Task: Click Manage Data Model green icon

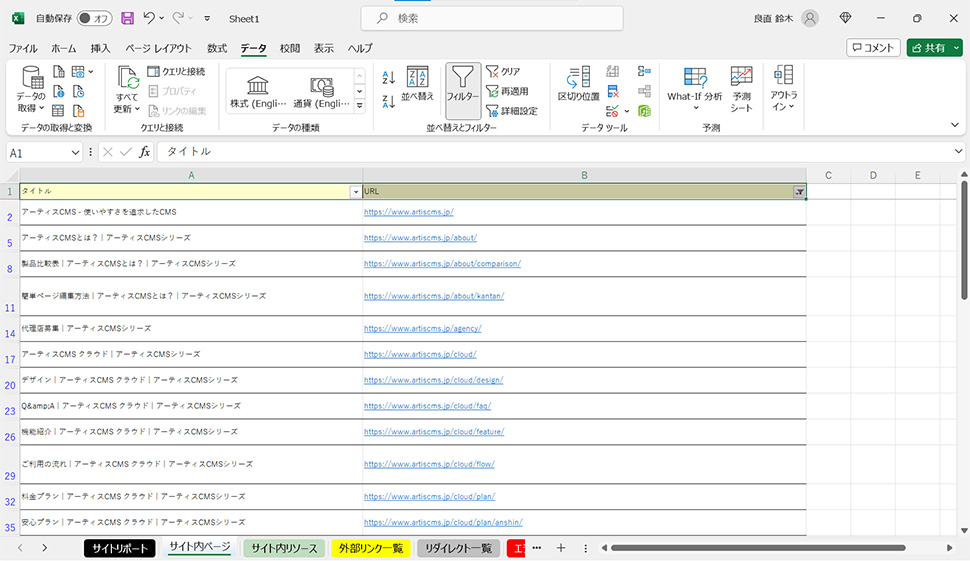Action: click(645, 111)
